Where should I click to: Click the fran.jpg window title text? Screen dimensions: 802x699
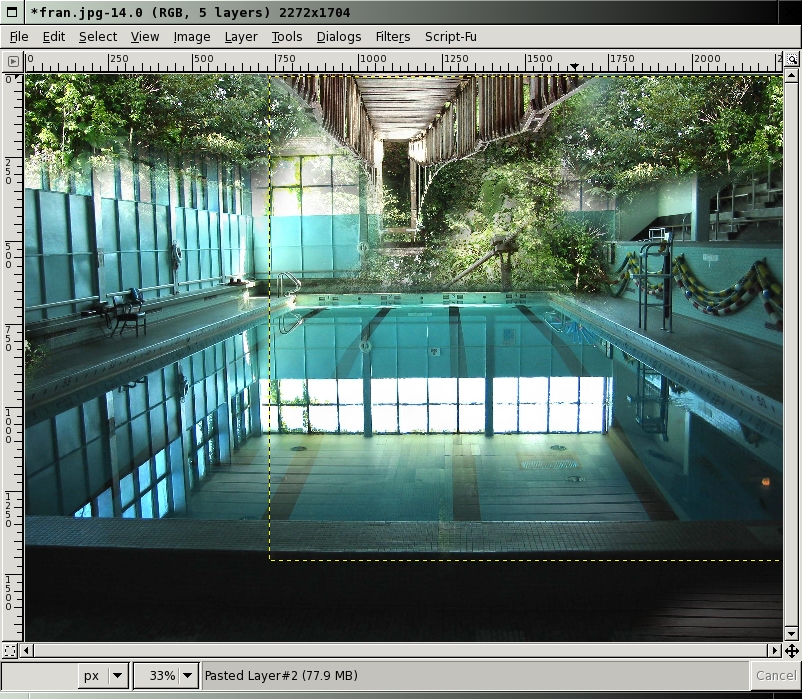[190, 12]
